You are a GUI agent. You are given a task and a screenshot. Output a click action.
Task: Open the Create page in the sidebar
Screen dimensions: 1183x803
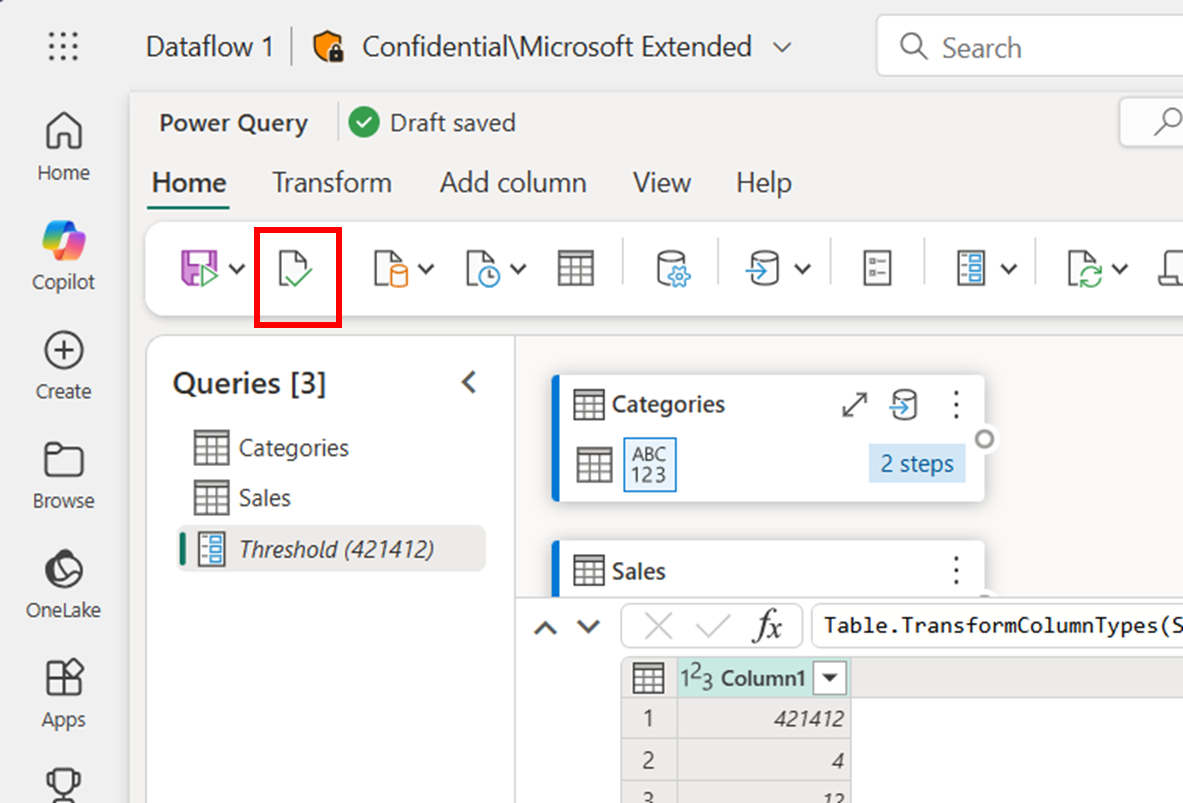(x=63, y=365)
